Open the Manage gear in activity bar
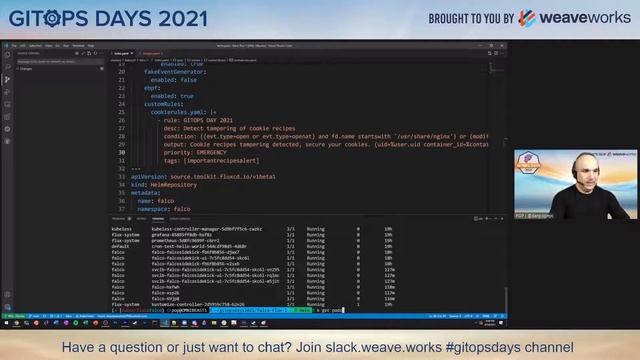This screenshot has width=640, height=360. (7, 307)
